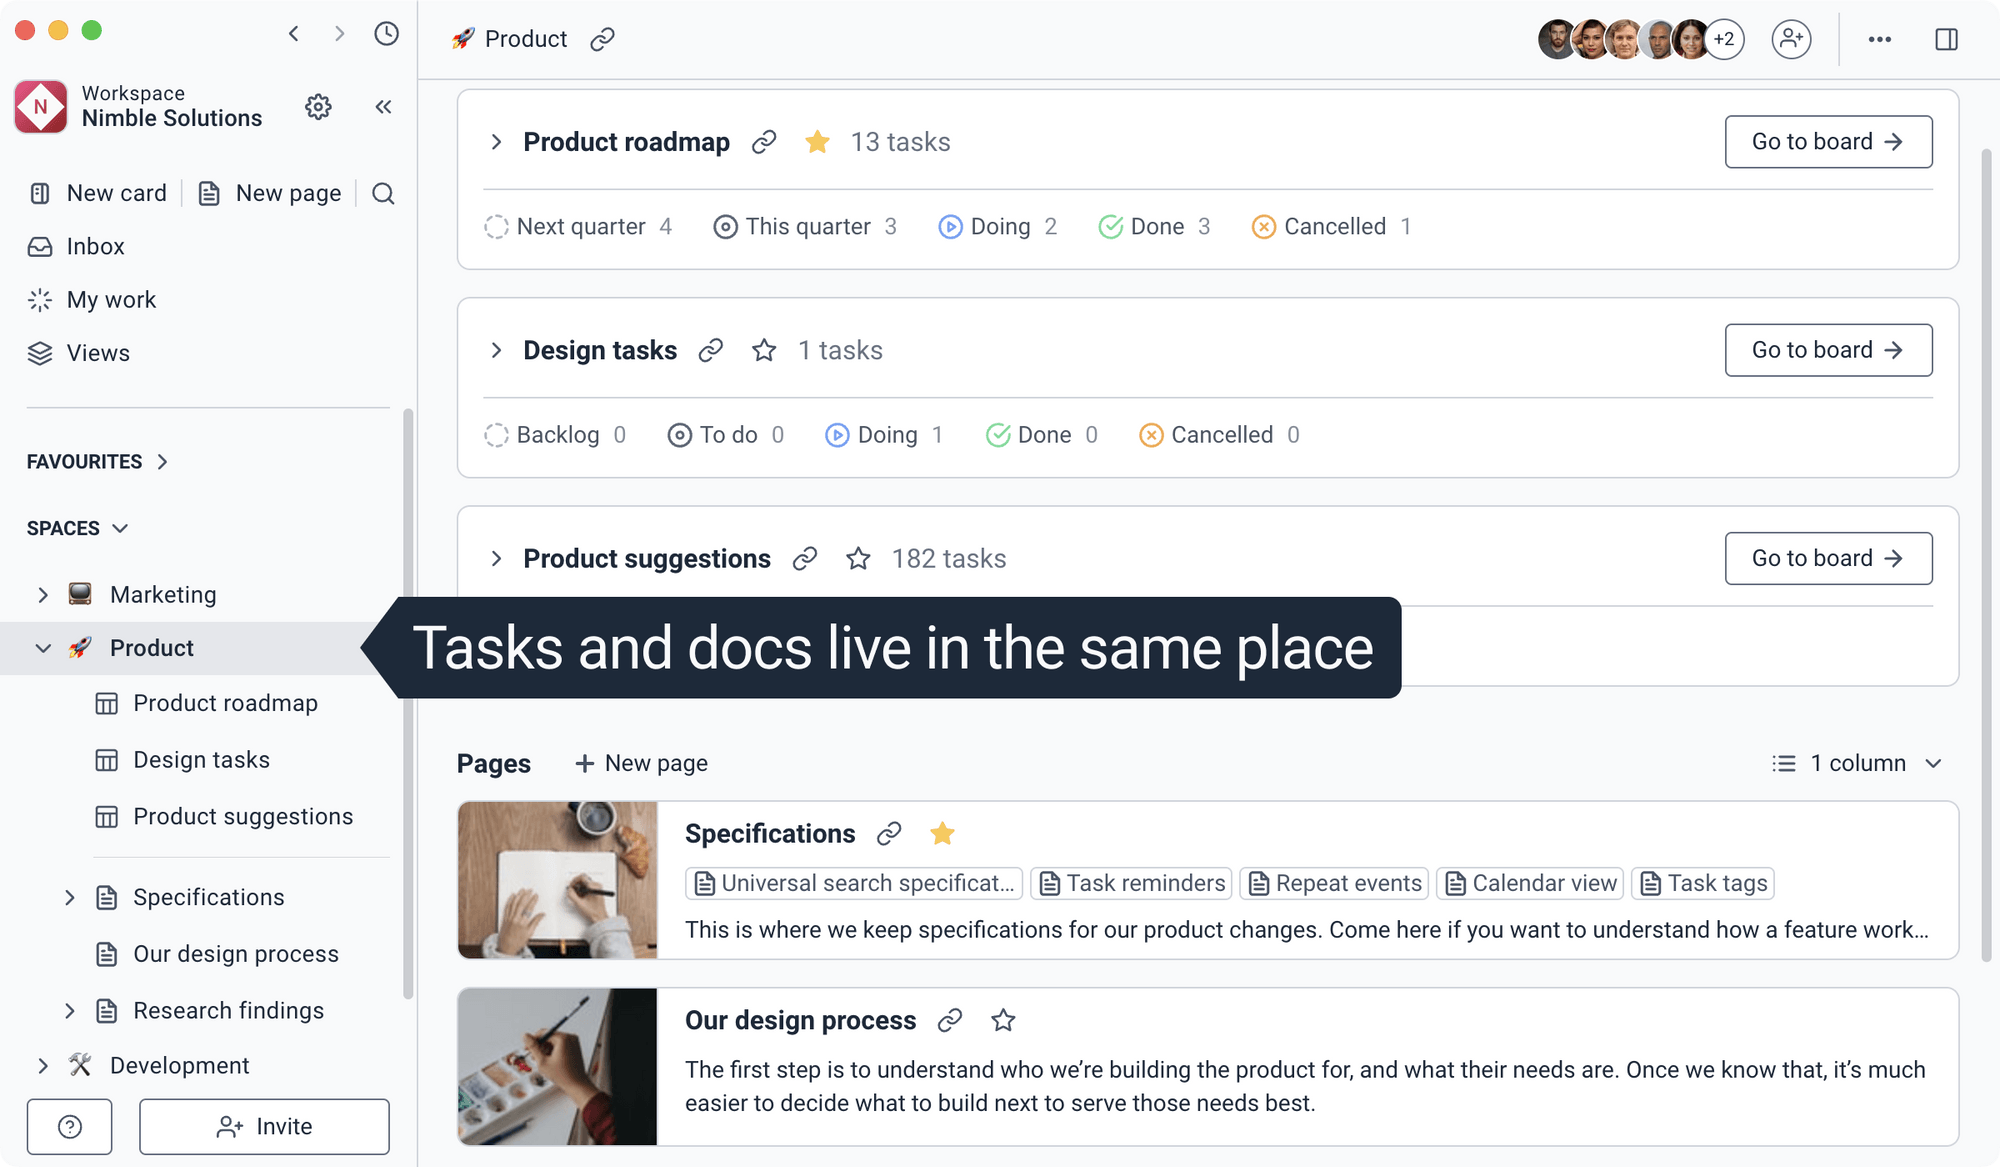Open the invite member icon in the header
Image resolution: width=2000 pixels, height=1167 pixels.
point(1791,39)
